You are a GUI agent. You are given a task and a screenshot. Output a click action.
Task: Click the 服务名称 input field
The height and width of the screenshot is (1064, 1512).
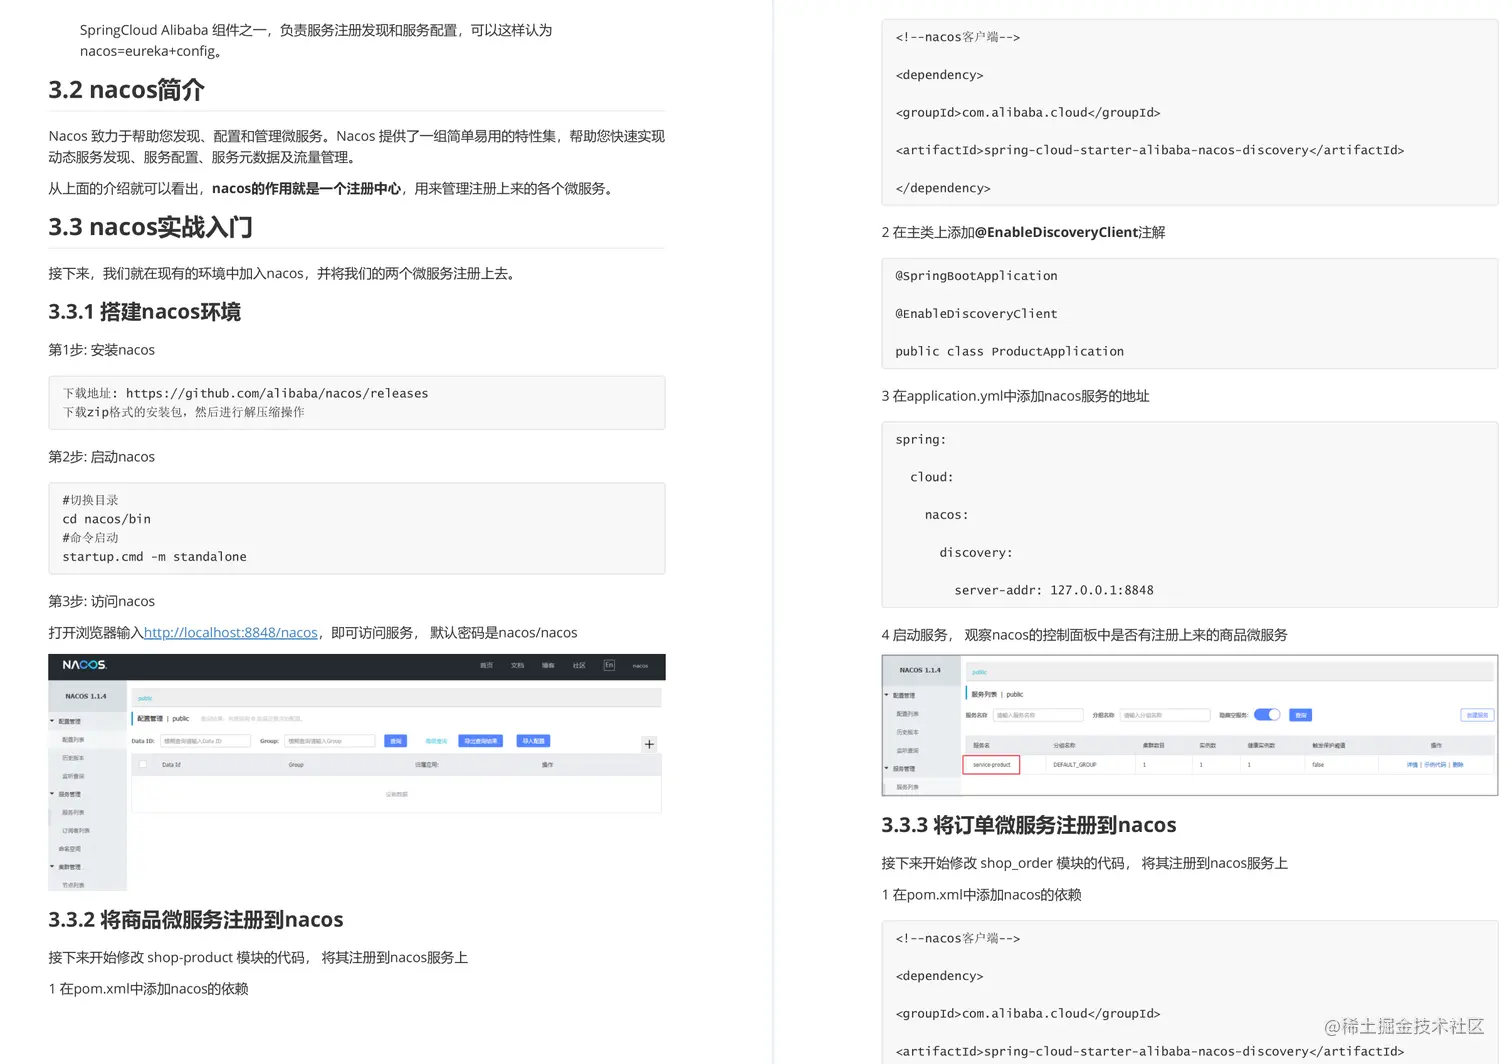point(1038,715)
